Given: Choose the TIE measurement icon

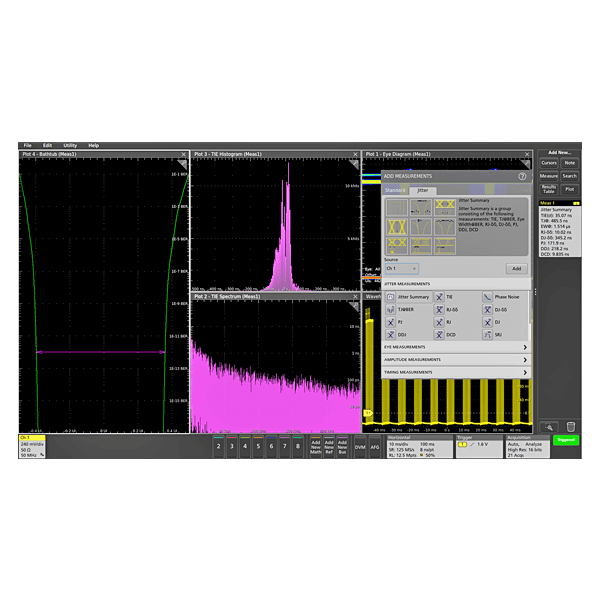Looking at the screenshot, I should coord(439,297).
